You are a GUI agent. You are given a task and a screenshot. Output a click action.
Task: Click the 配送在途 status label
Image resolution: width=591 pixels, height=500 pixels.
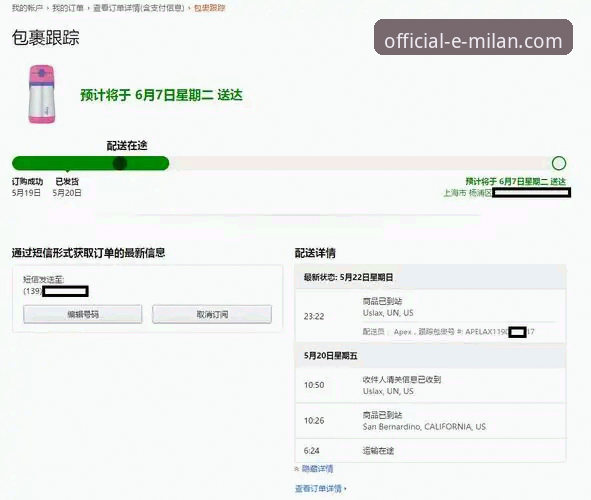point(127,145)
